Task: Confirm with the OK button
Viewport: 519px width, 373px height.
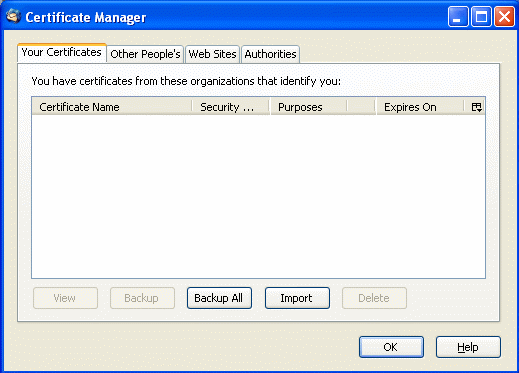Action: click(391, 347)
